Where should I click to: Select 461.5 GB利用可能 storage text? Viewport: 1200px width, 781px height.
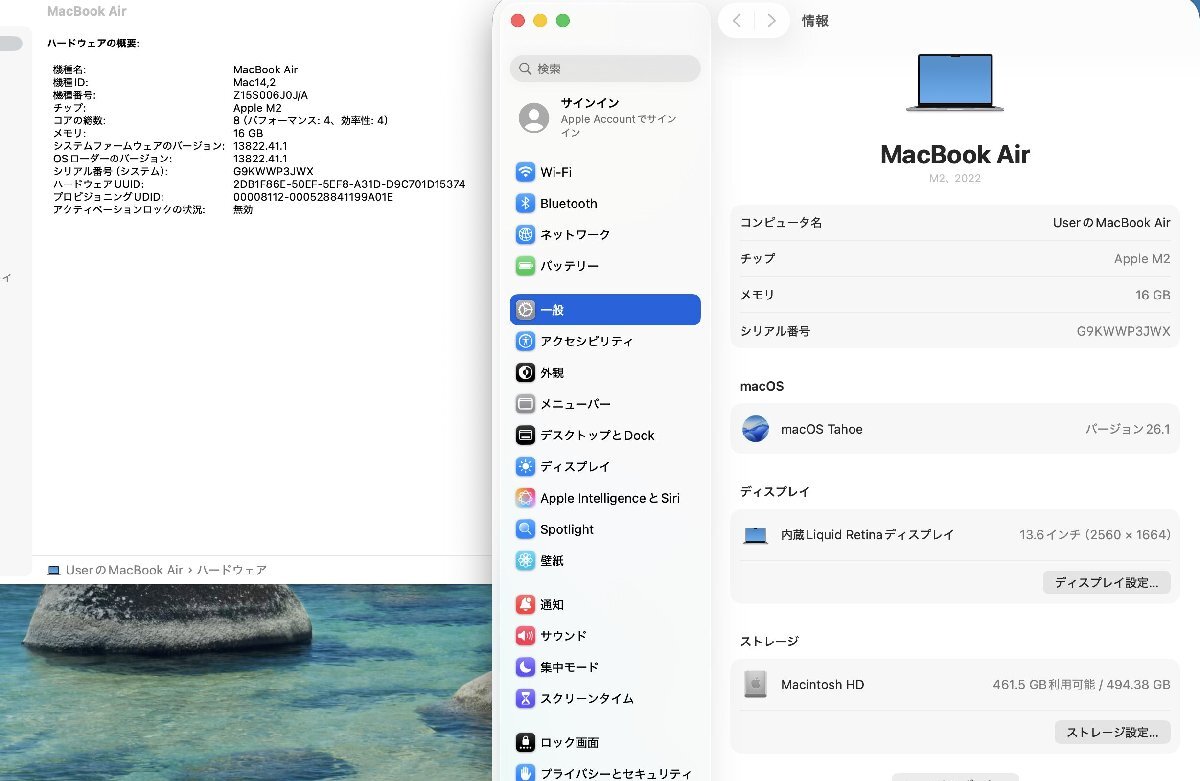click(1081, 685)
